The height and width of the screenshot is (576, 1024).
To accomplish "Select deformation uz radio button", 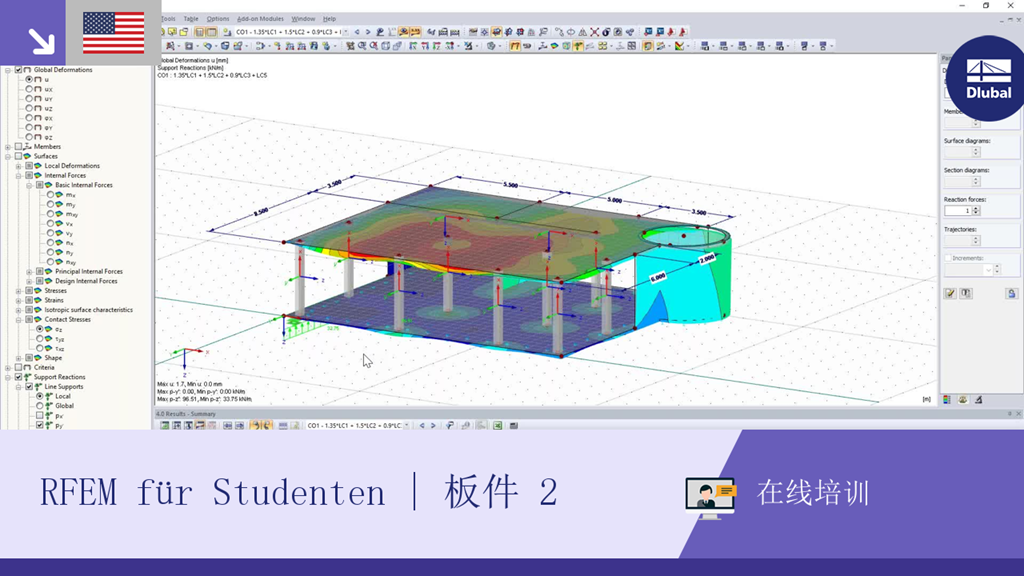I will (x=29, y=108).
